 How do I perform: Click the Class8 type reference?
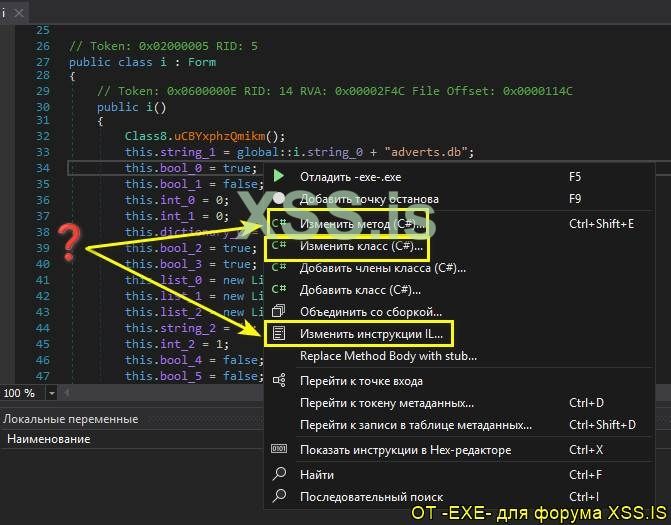145,136
